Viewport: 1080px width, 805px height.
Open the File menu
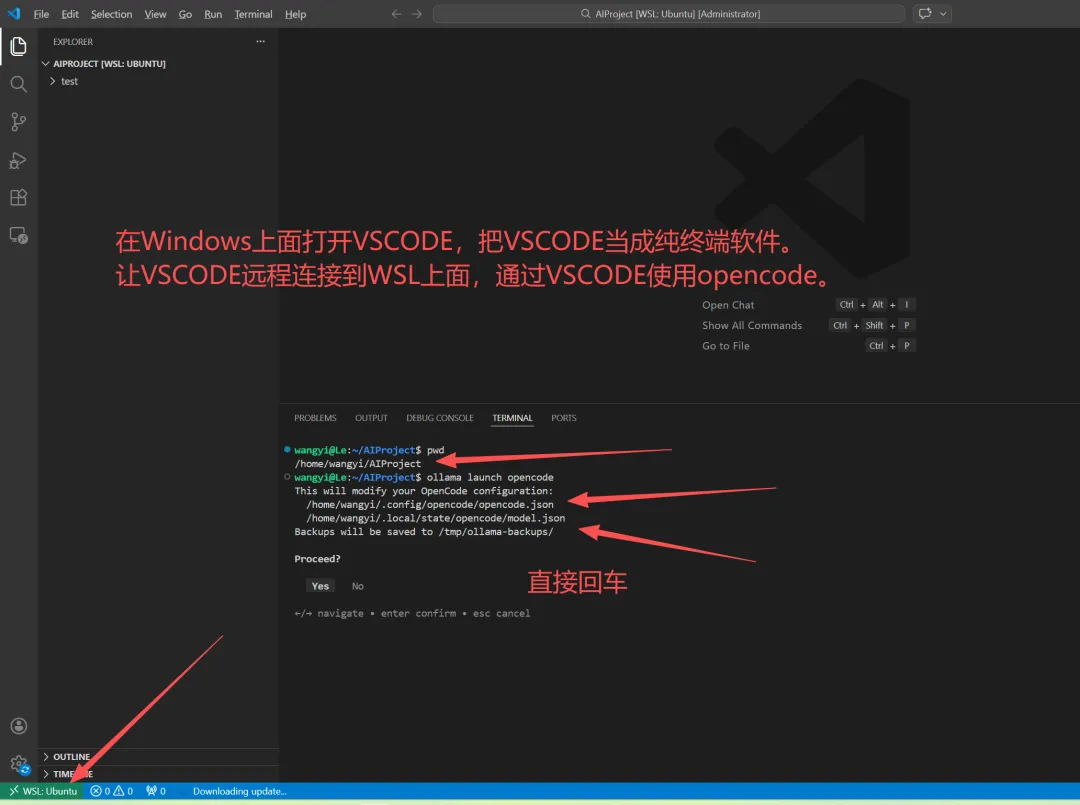41,14
